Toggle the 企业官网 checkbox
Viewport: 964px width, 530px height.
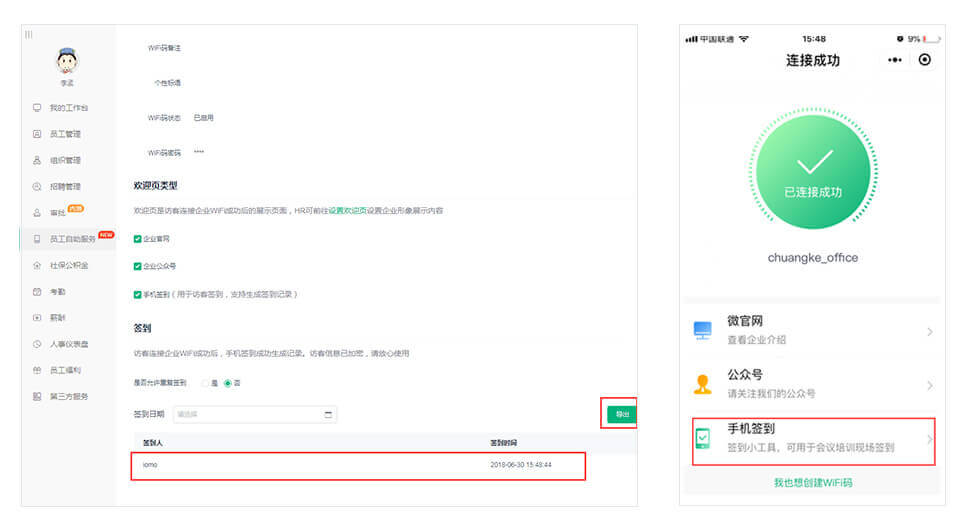137,239
